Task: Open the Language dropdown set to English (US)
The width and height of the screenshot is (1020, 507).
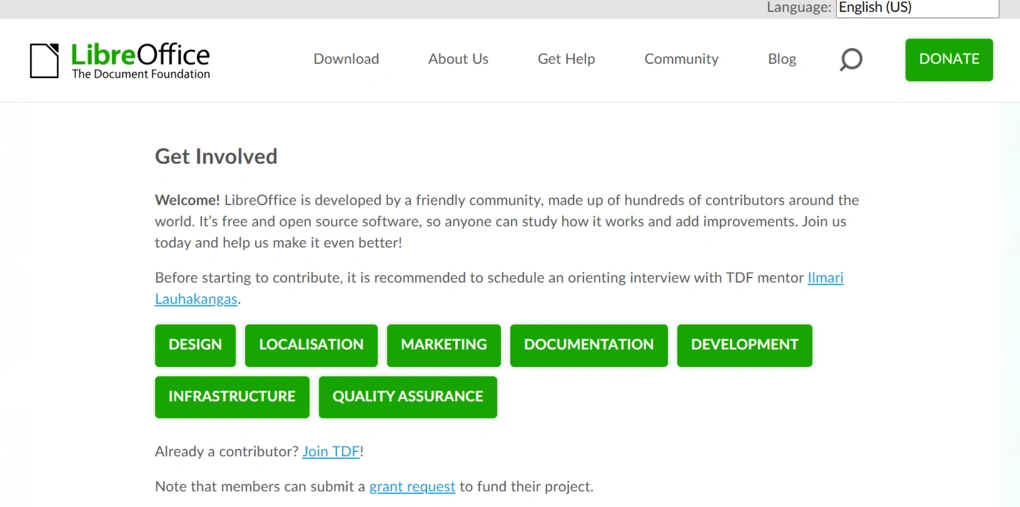Action: point(917,8)
